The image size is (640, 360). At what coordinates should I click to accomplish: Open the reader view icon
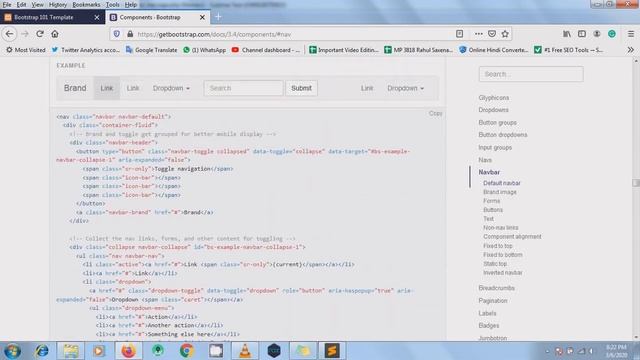pos(459,34)
